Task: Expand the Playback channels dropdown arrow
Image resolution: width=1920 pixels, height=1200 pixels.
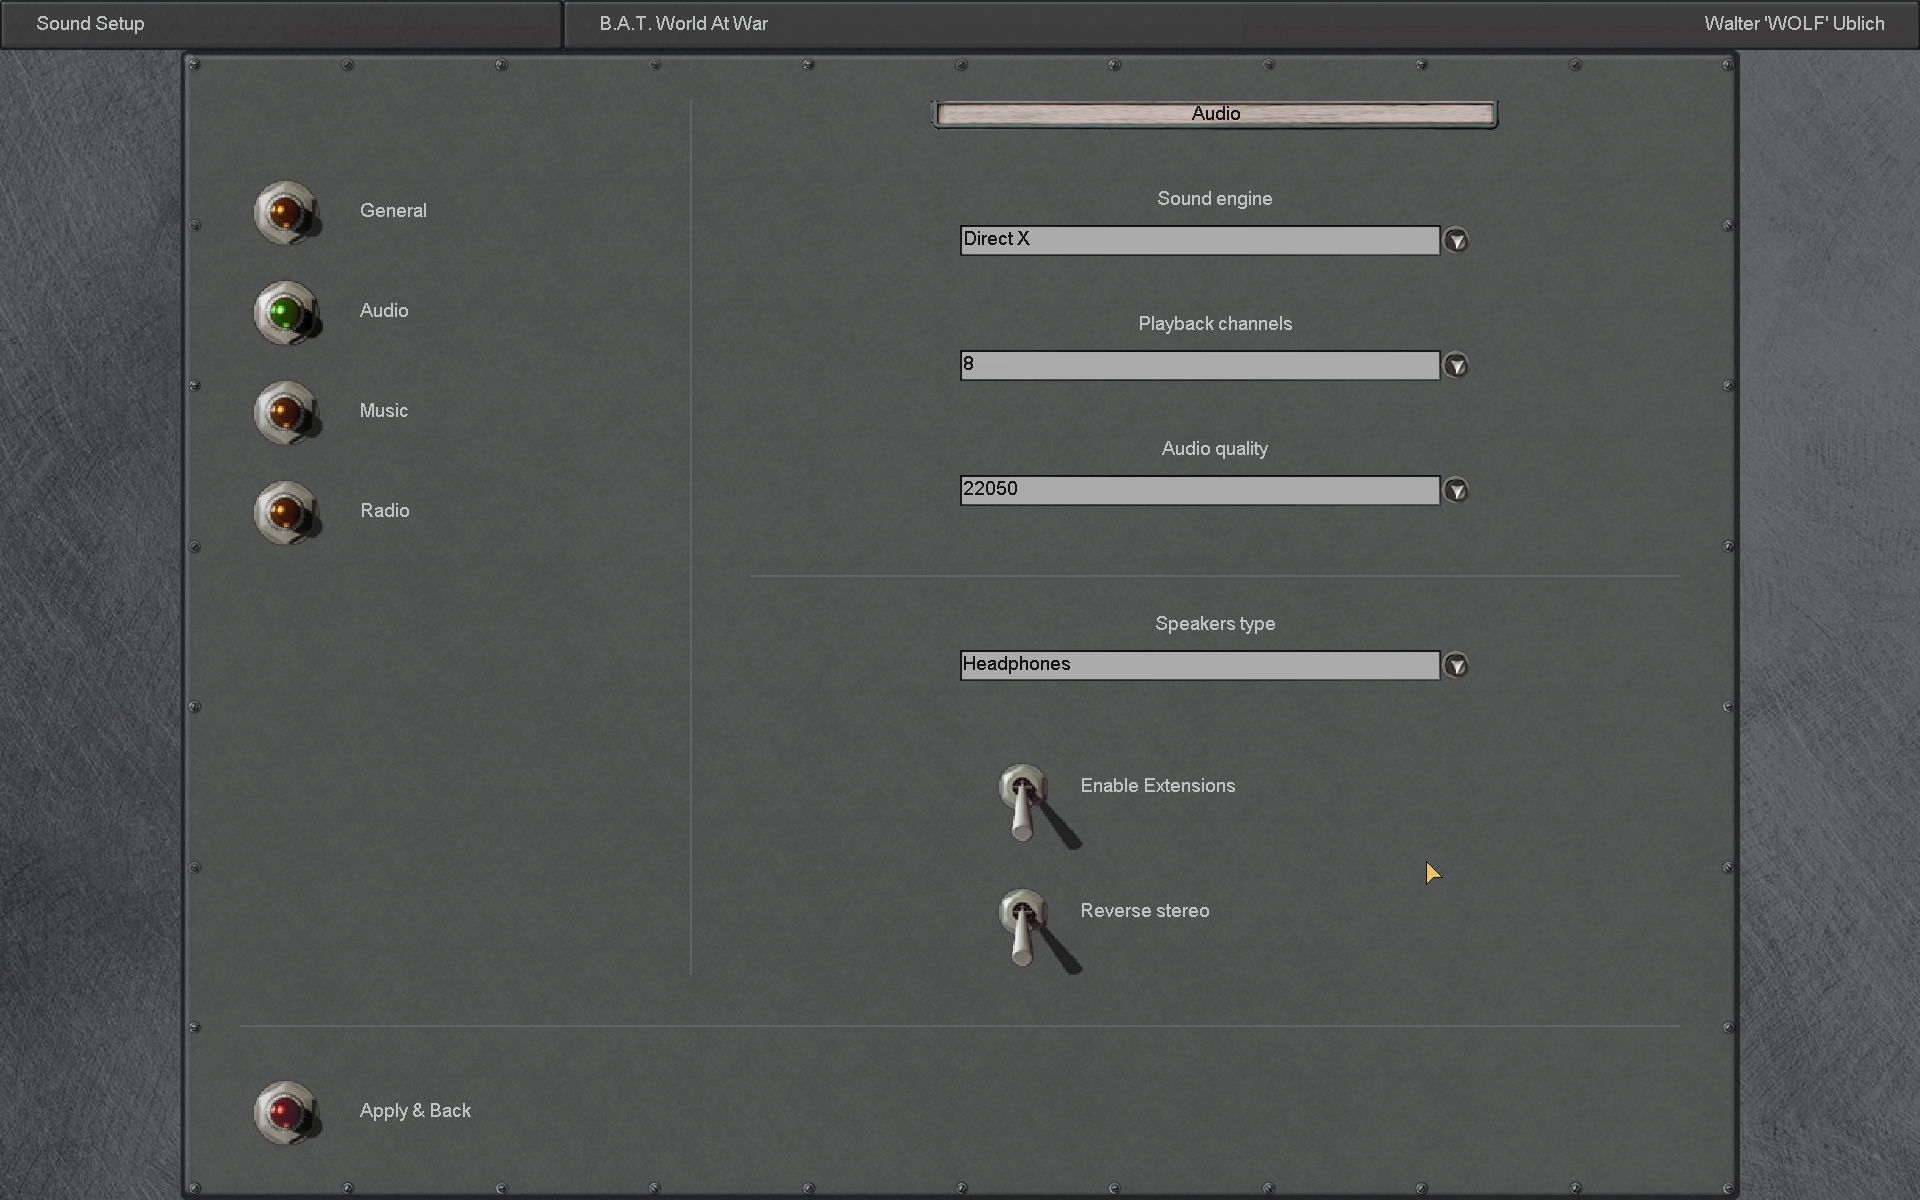Action: click(x=1456, y=366)
